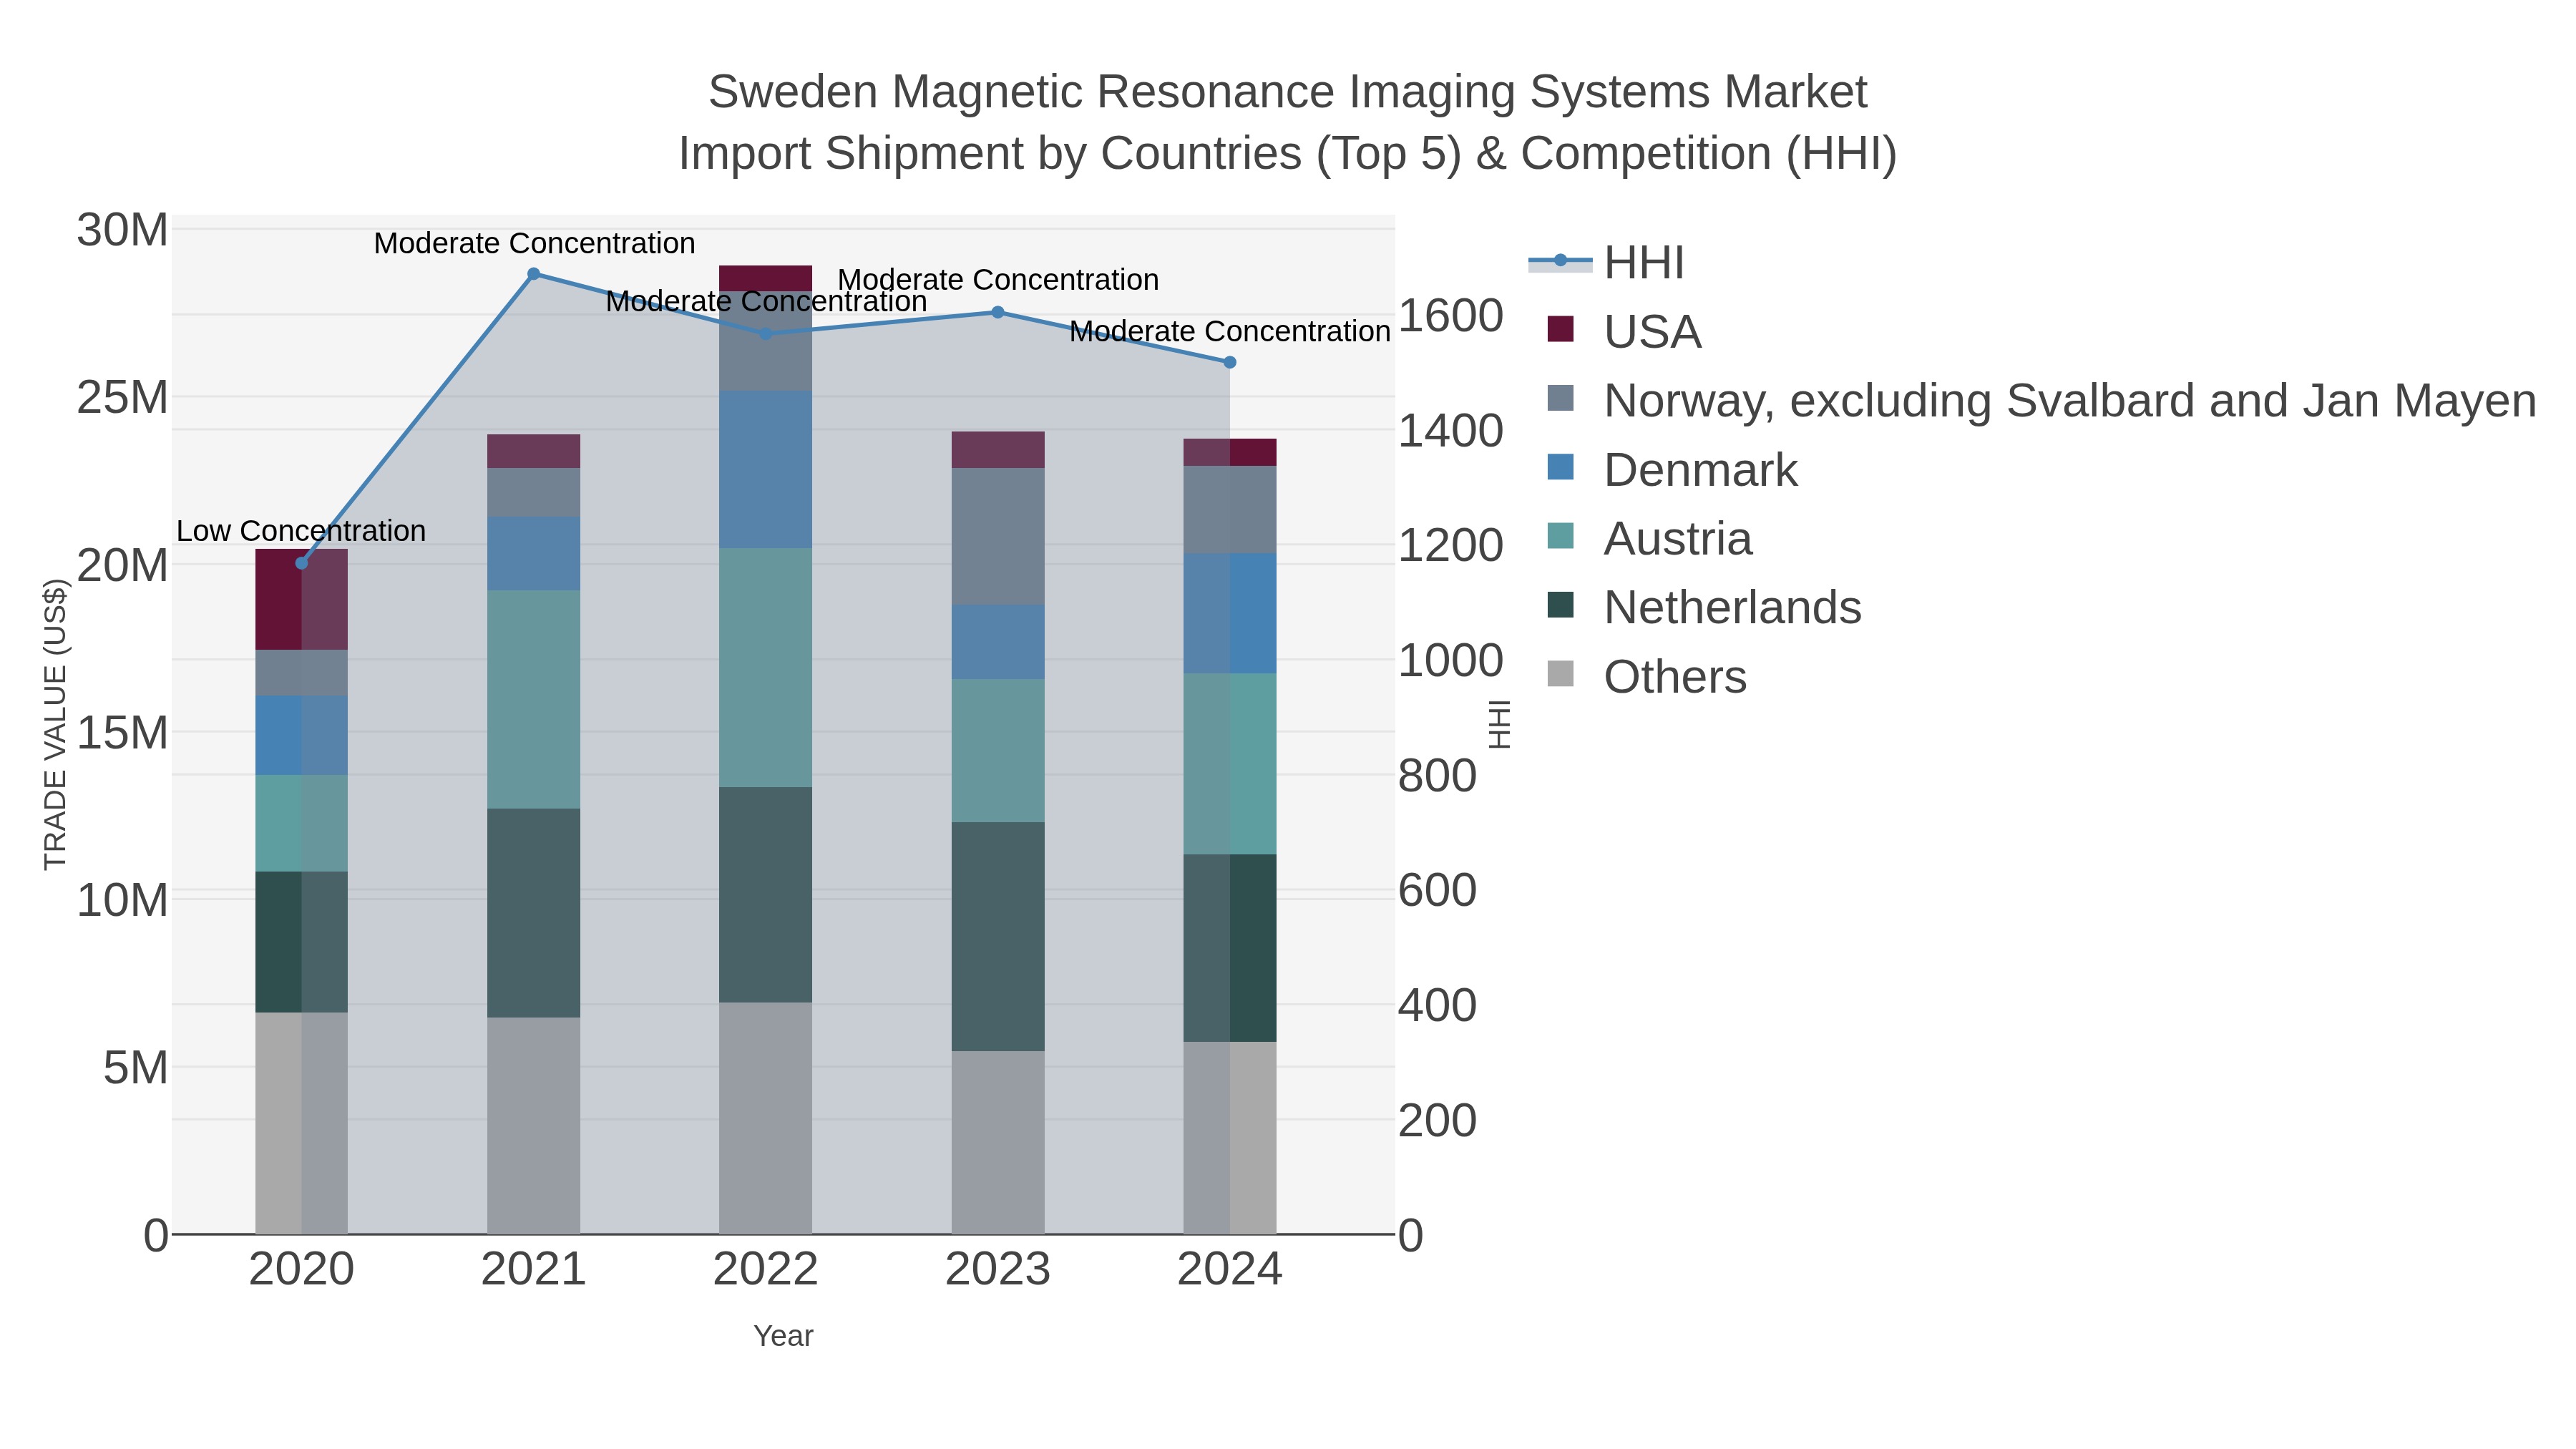Screen dimensions: 2576x1449
Task: Click the 2021 Others bar segment
Action: (534, 1125)
